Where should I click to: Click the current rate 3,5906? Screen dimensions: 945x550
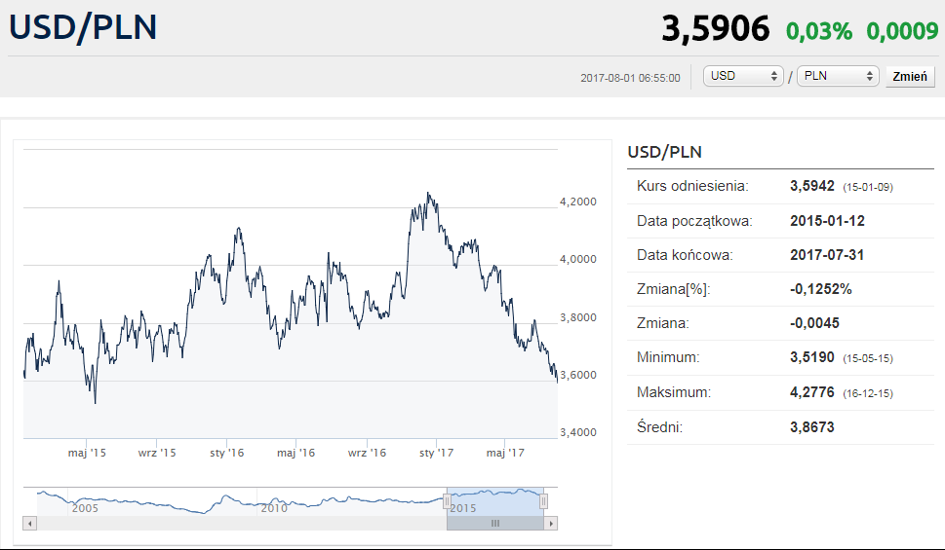point(715,29)
